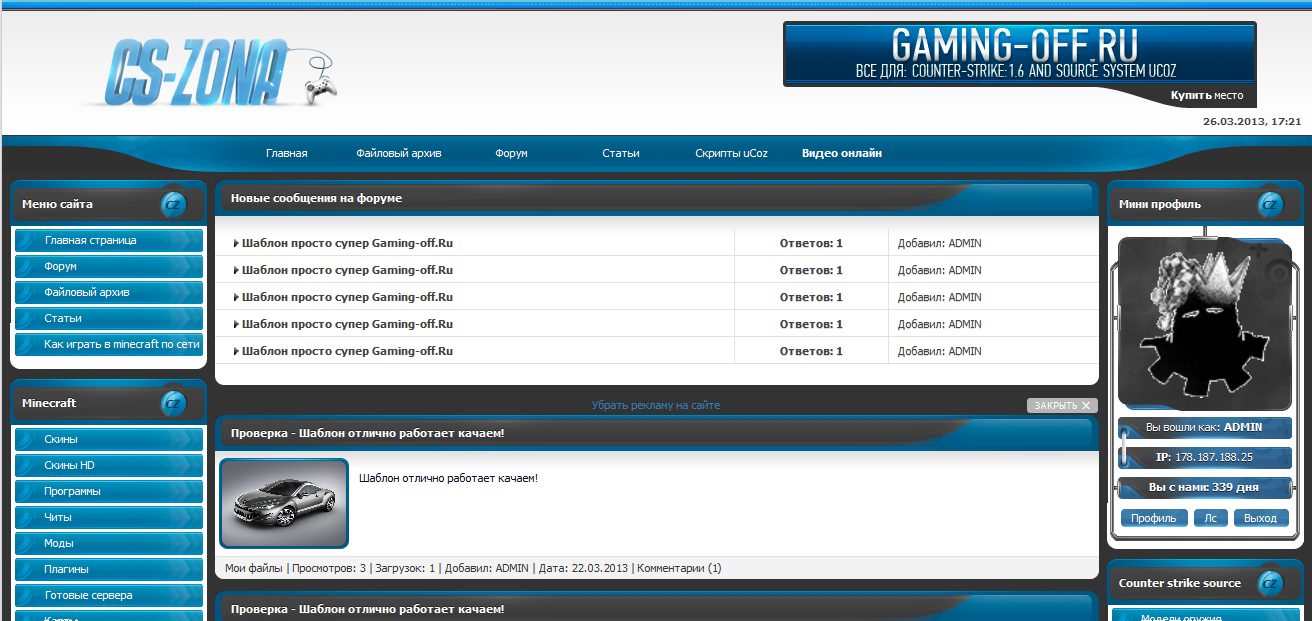Screen dimensions: 1312x621
Task: Click the Лс messages button
Action: coord(1211,518)
